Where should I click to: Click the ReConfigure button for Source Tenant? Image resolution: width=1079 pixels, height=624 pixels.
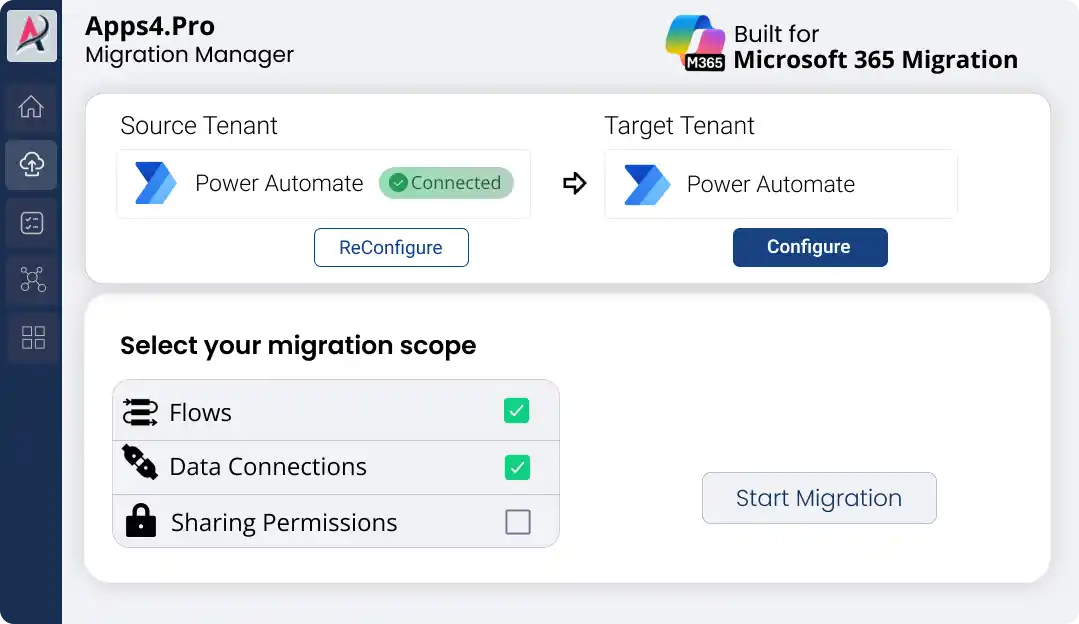pos(391,247)
